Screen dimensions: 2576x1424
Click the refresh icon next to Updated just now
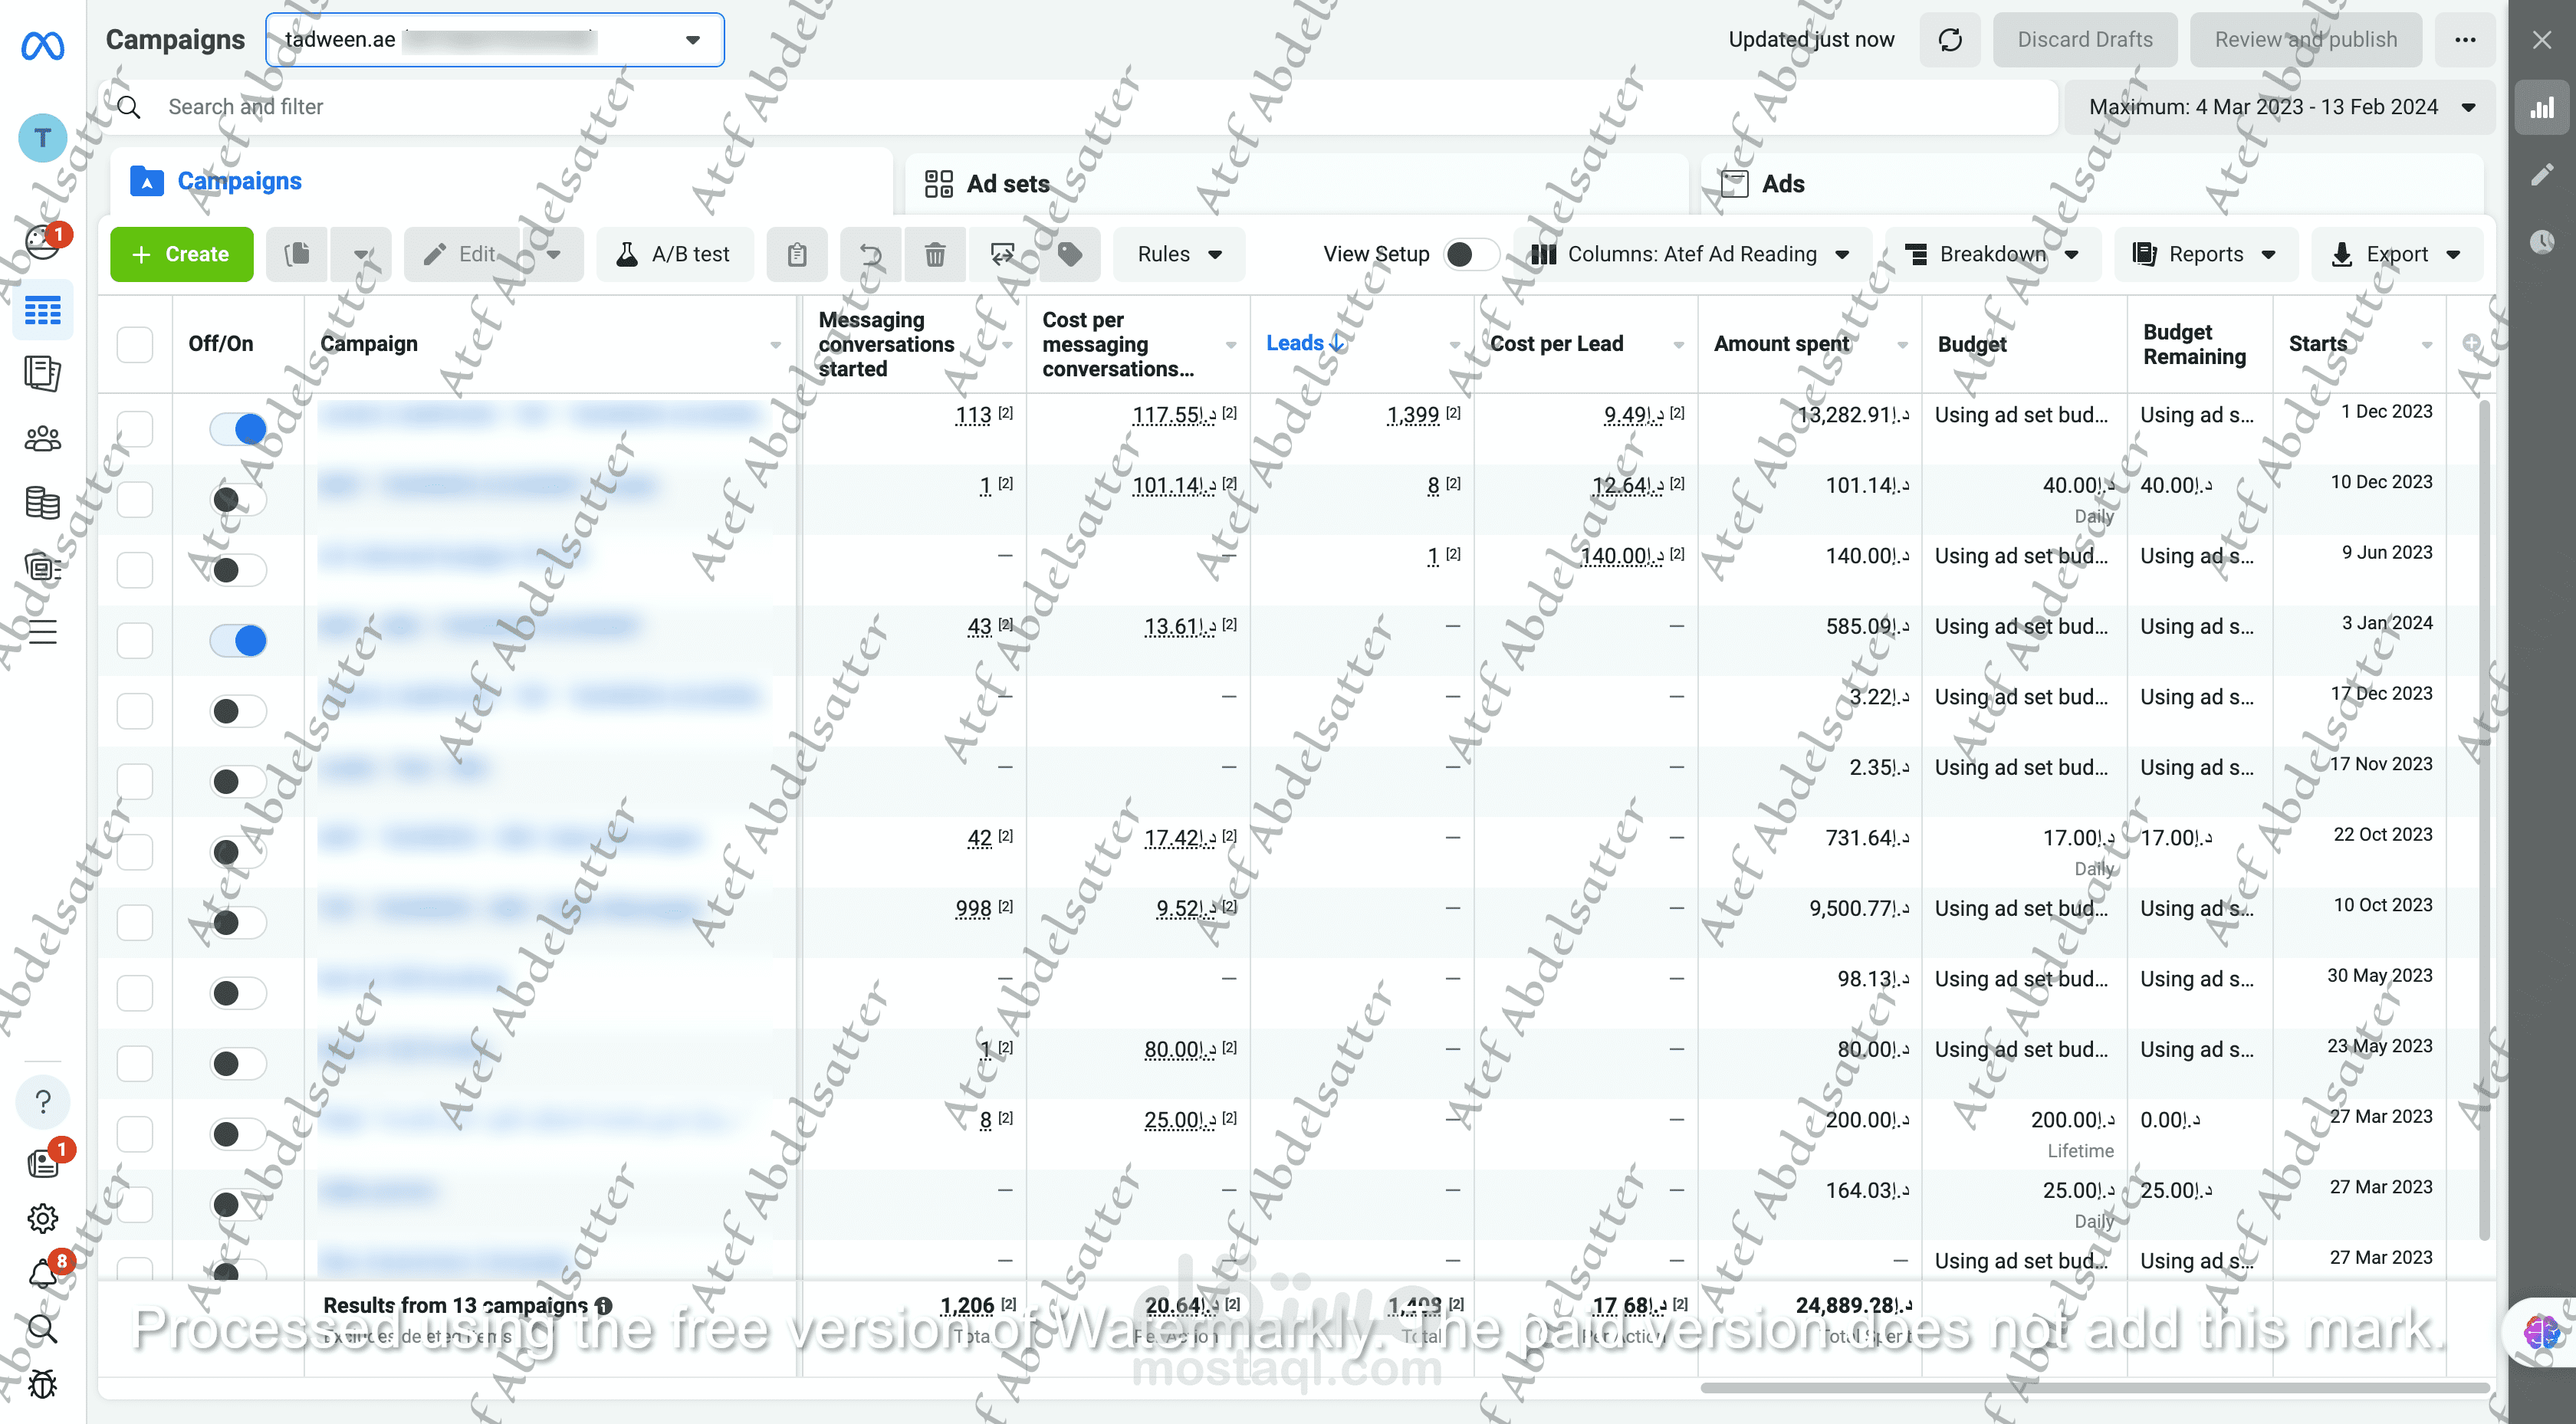[x=1949, y=40]
